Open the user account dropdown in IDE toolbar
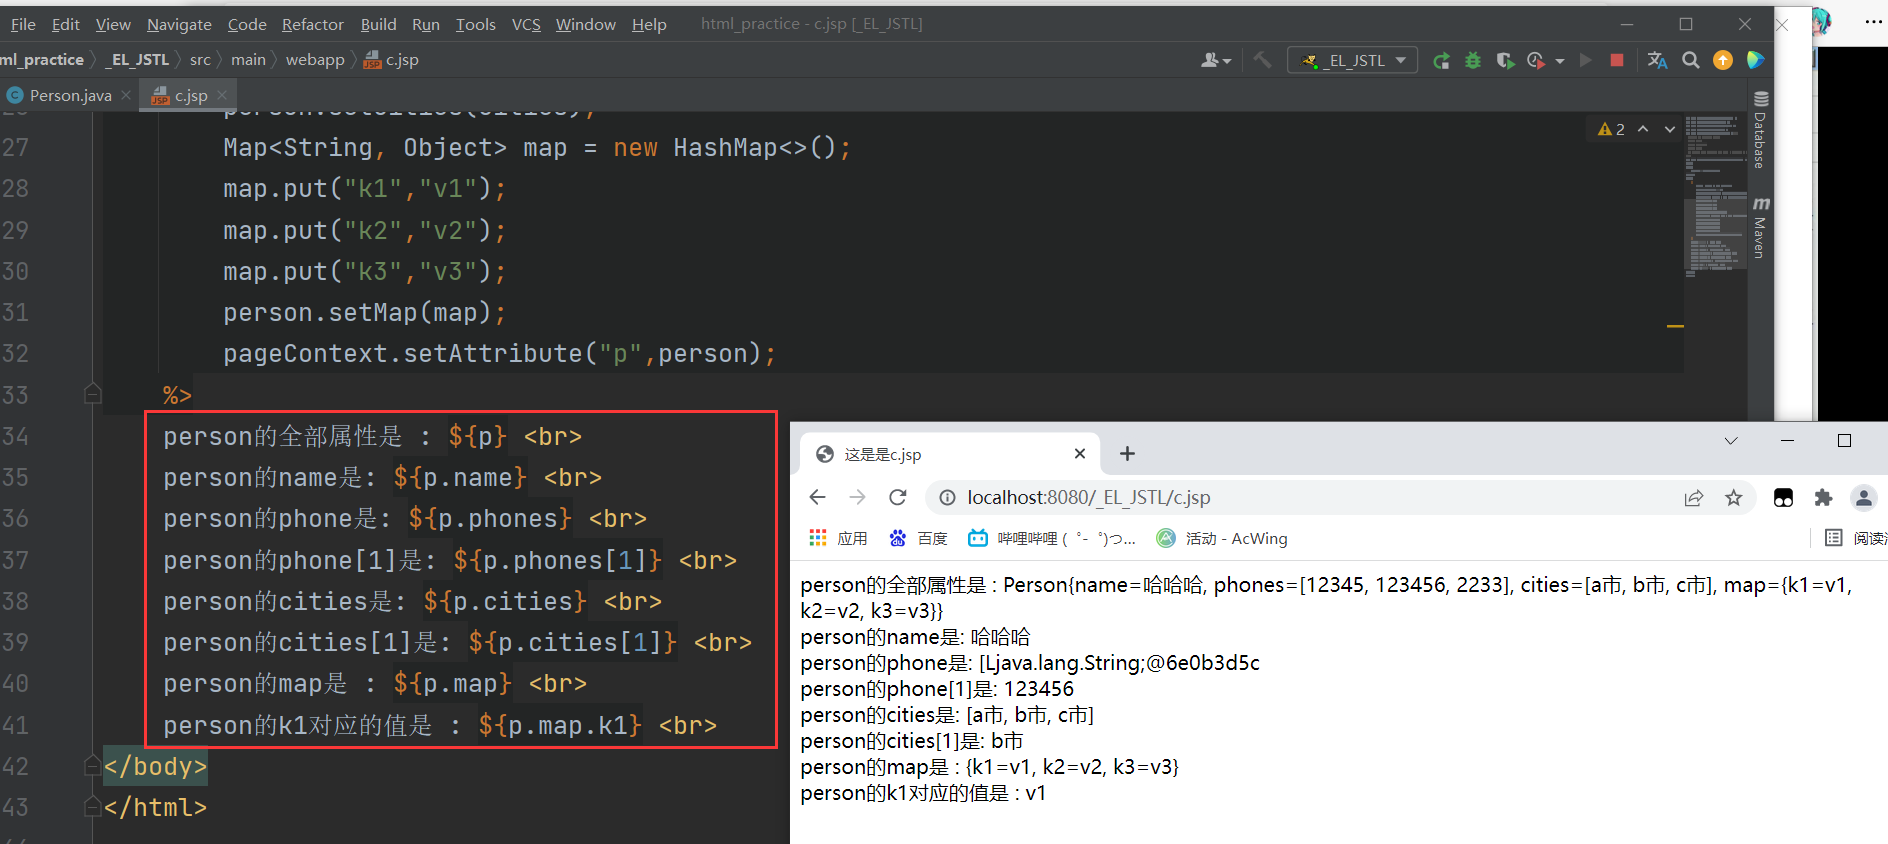This screenshot has height=844, width=1888. (1216, 60)
